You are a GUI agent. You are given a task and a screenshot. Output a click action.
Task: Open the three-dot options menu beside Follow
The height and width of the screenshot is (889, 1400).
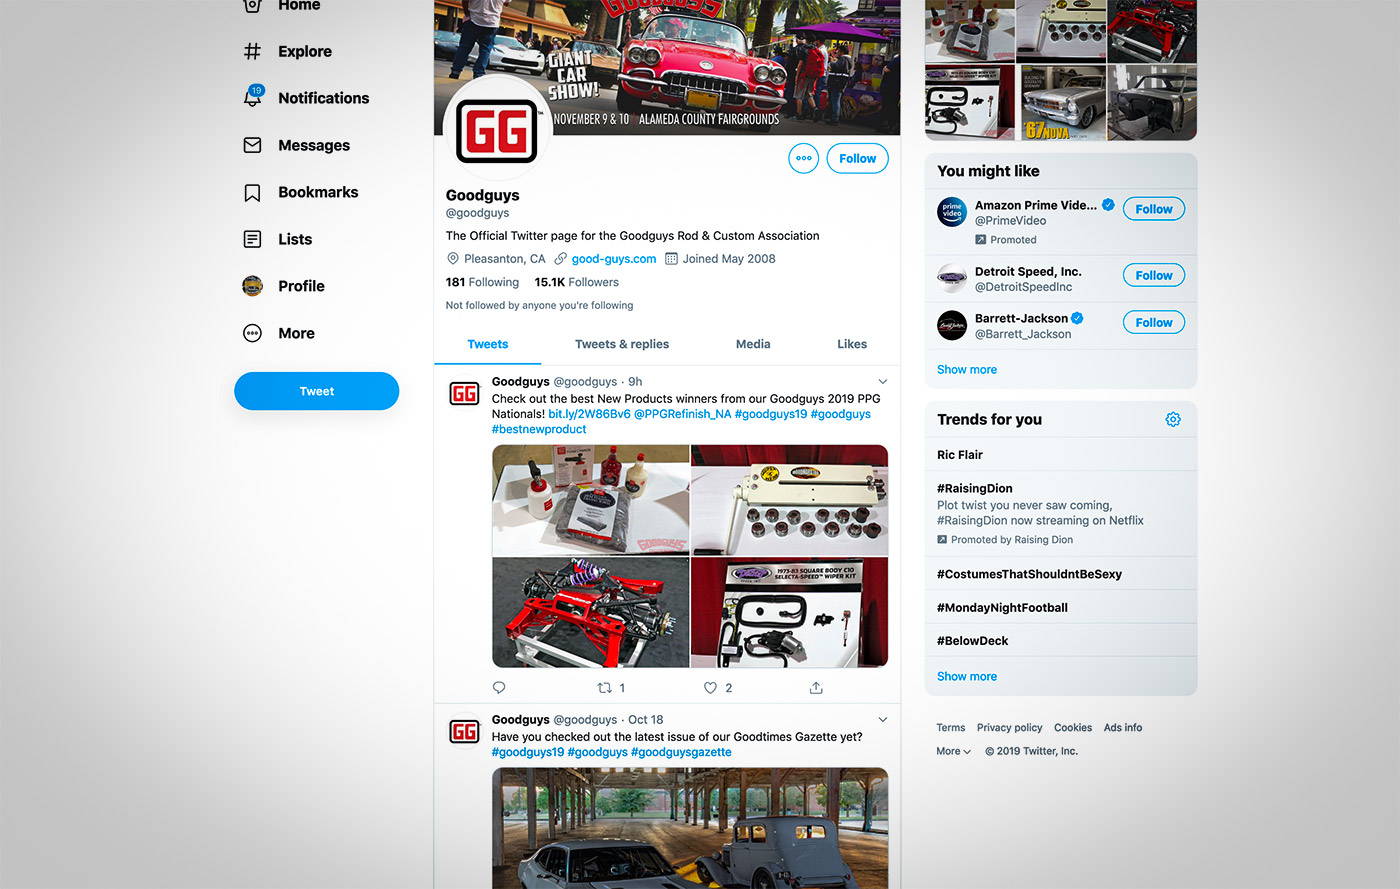point(804,158)
